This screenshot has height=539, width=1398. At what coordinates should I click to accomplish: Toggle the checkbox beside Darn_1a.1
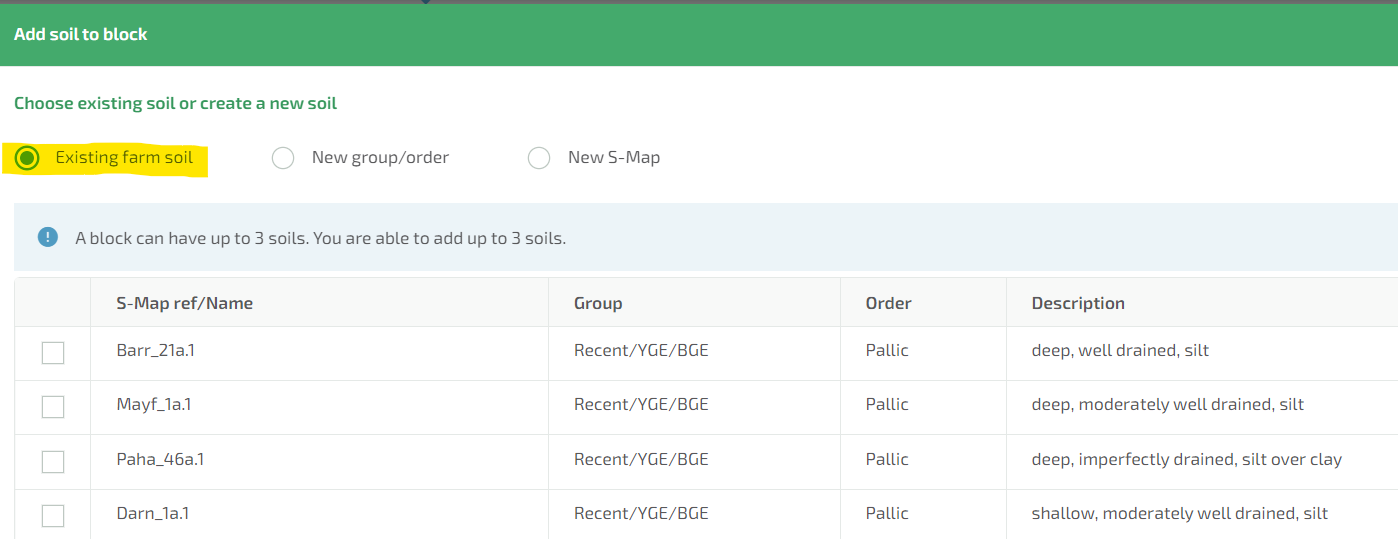click(53, 515)
